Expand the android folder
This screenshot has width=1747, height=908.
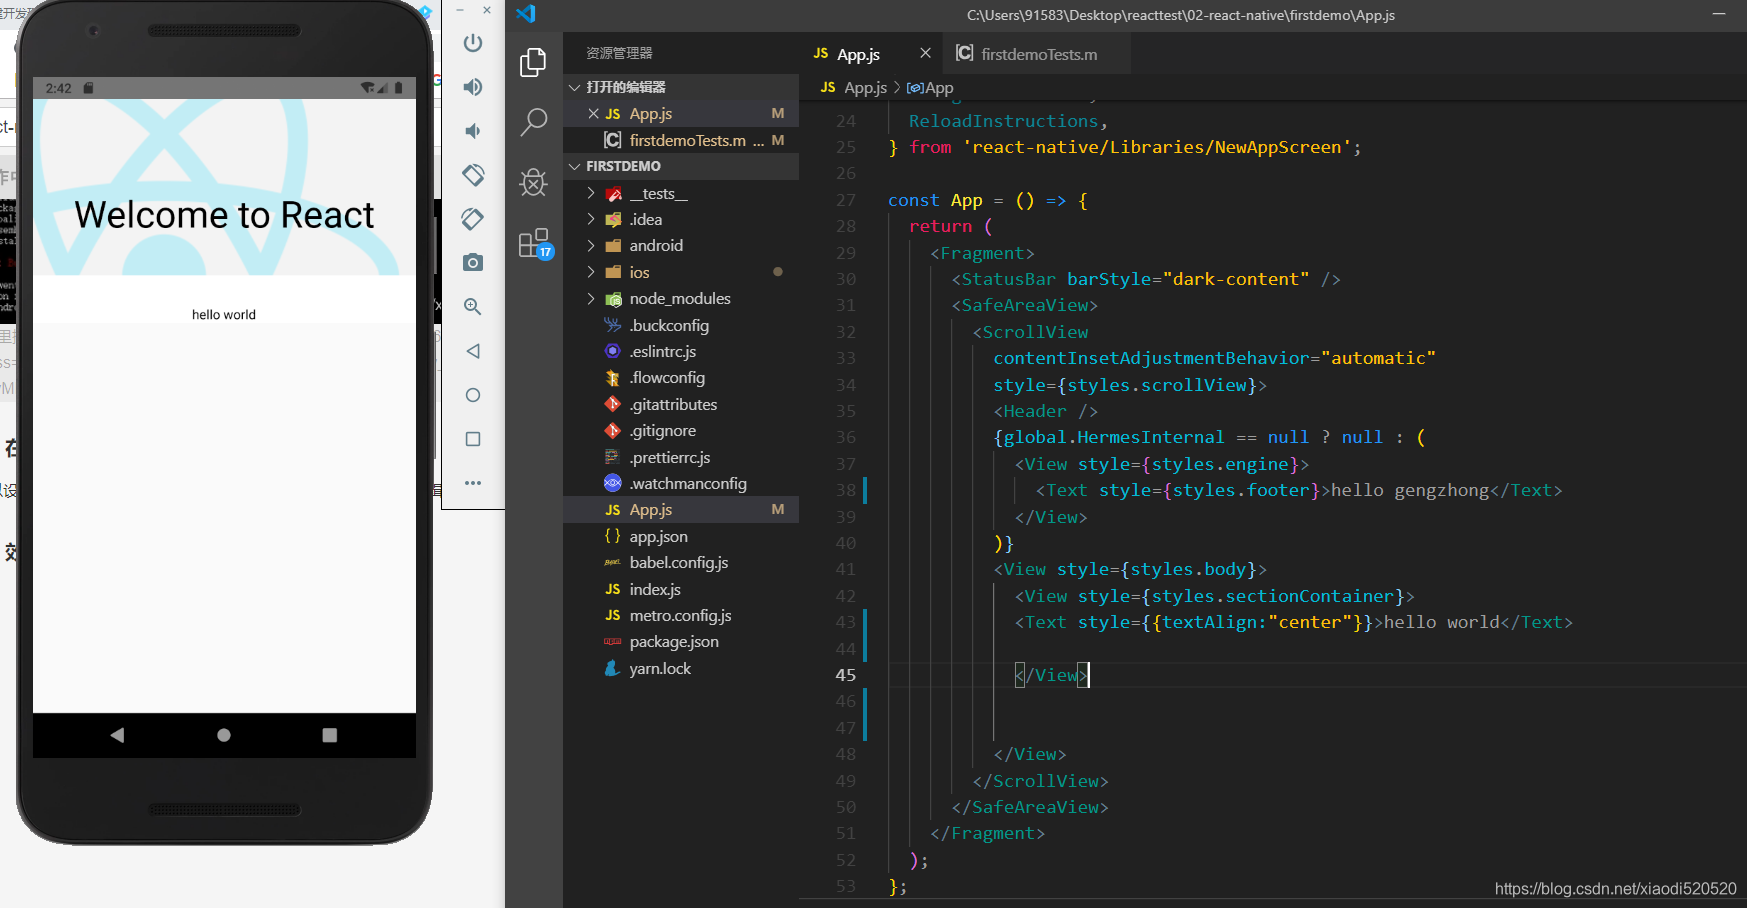click(x=591, y=245)
